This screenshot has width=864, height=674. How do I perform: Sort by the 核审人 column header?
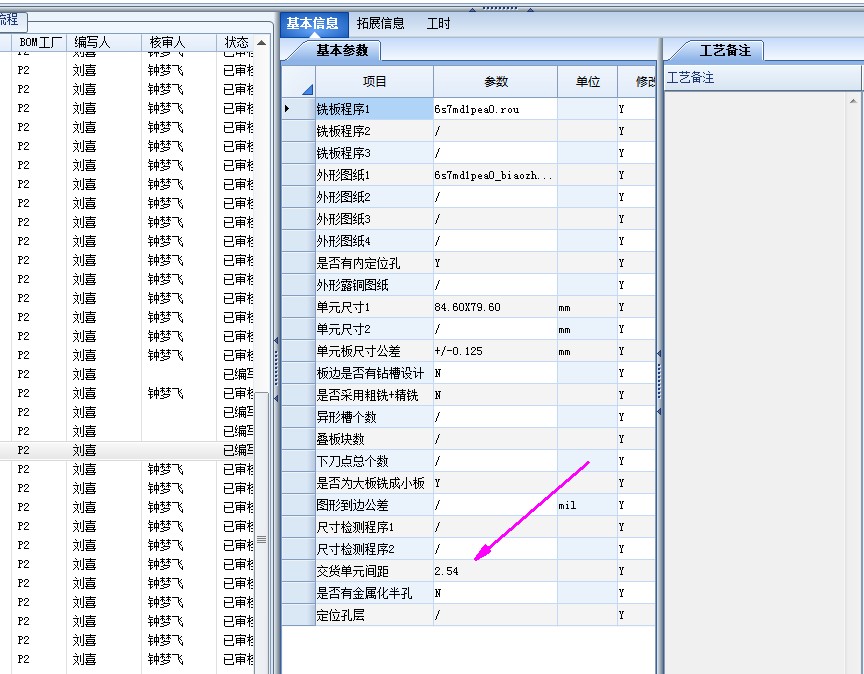tap(179, 42)
